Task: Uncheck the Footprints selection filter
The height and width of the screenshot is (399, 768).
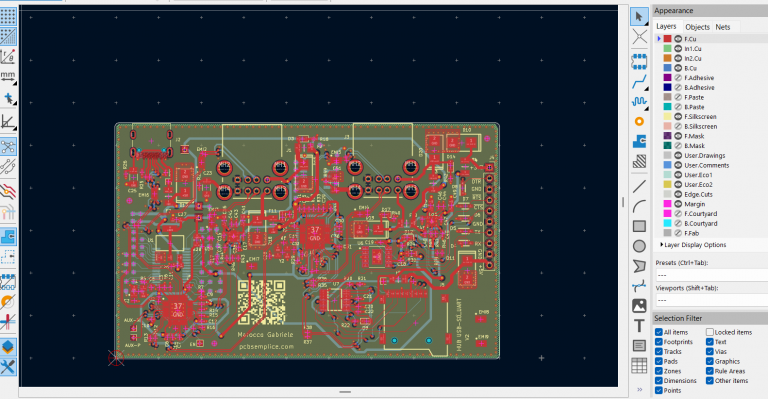Action: click(x=659, y=342)
